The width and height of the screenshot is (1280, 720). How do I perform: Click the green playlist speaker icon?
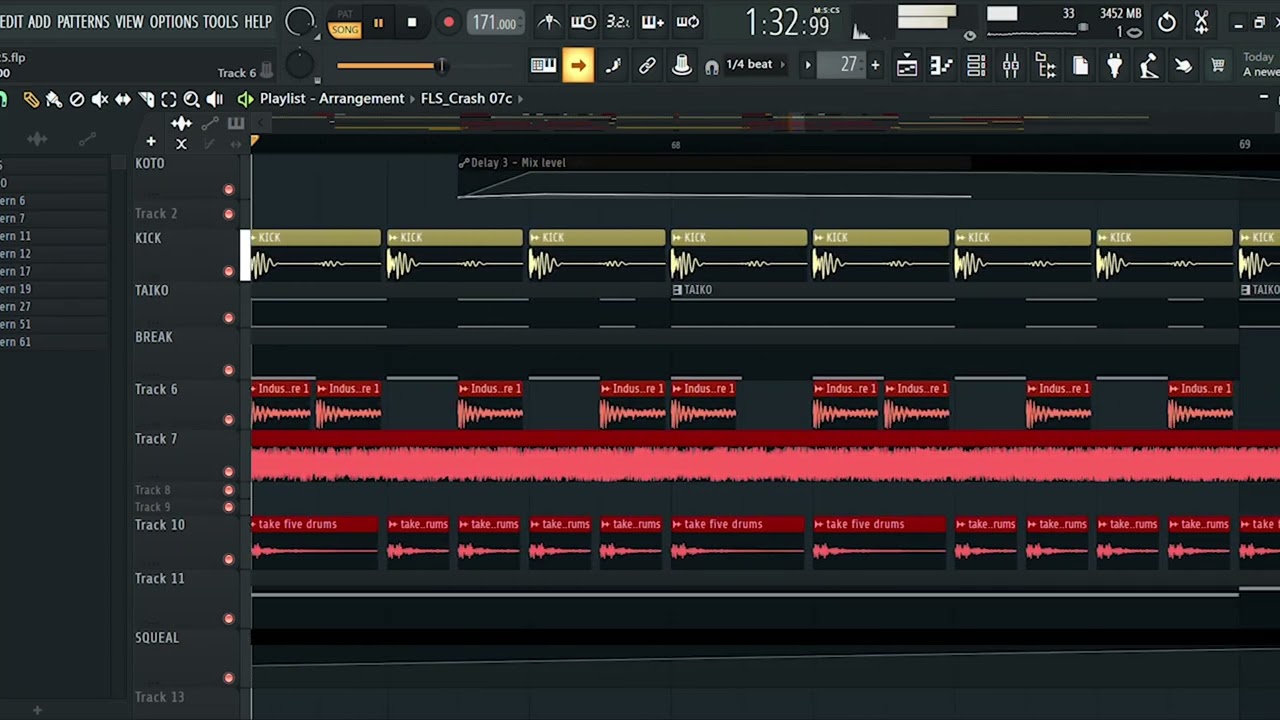[245, 98]
